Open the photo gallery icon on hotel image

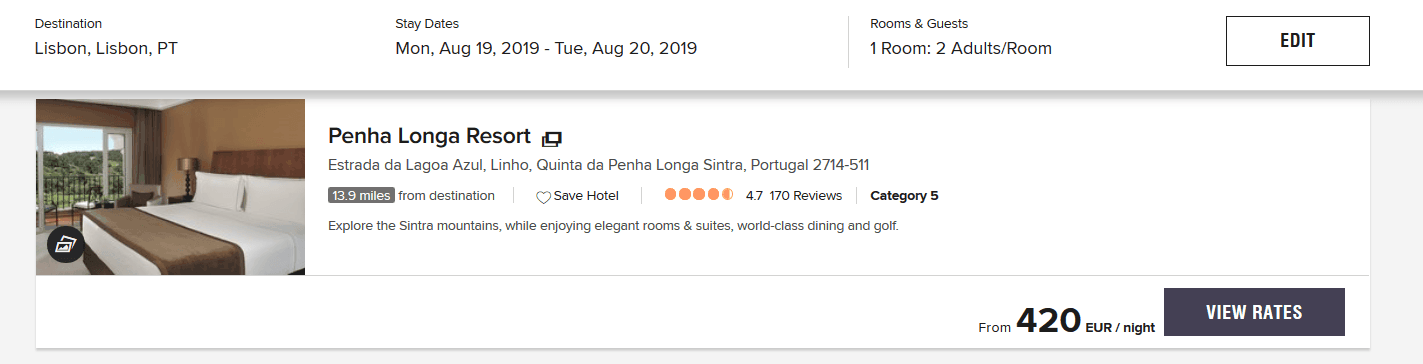[x=65, y=244]
